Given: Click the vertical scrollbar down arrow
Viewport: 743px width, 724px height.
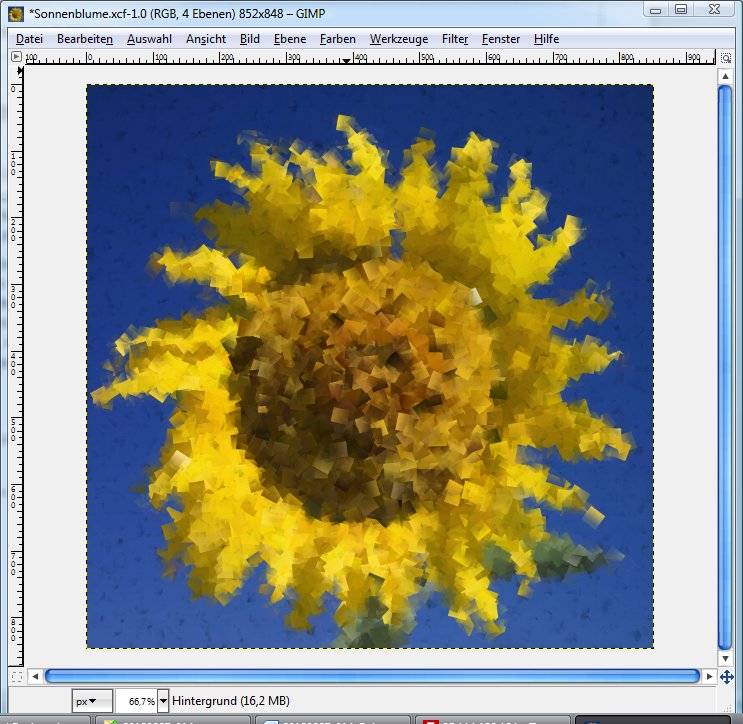Looking at the screenshot, I should (727, 658).
